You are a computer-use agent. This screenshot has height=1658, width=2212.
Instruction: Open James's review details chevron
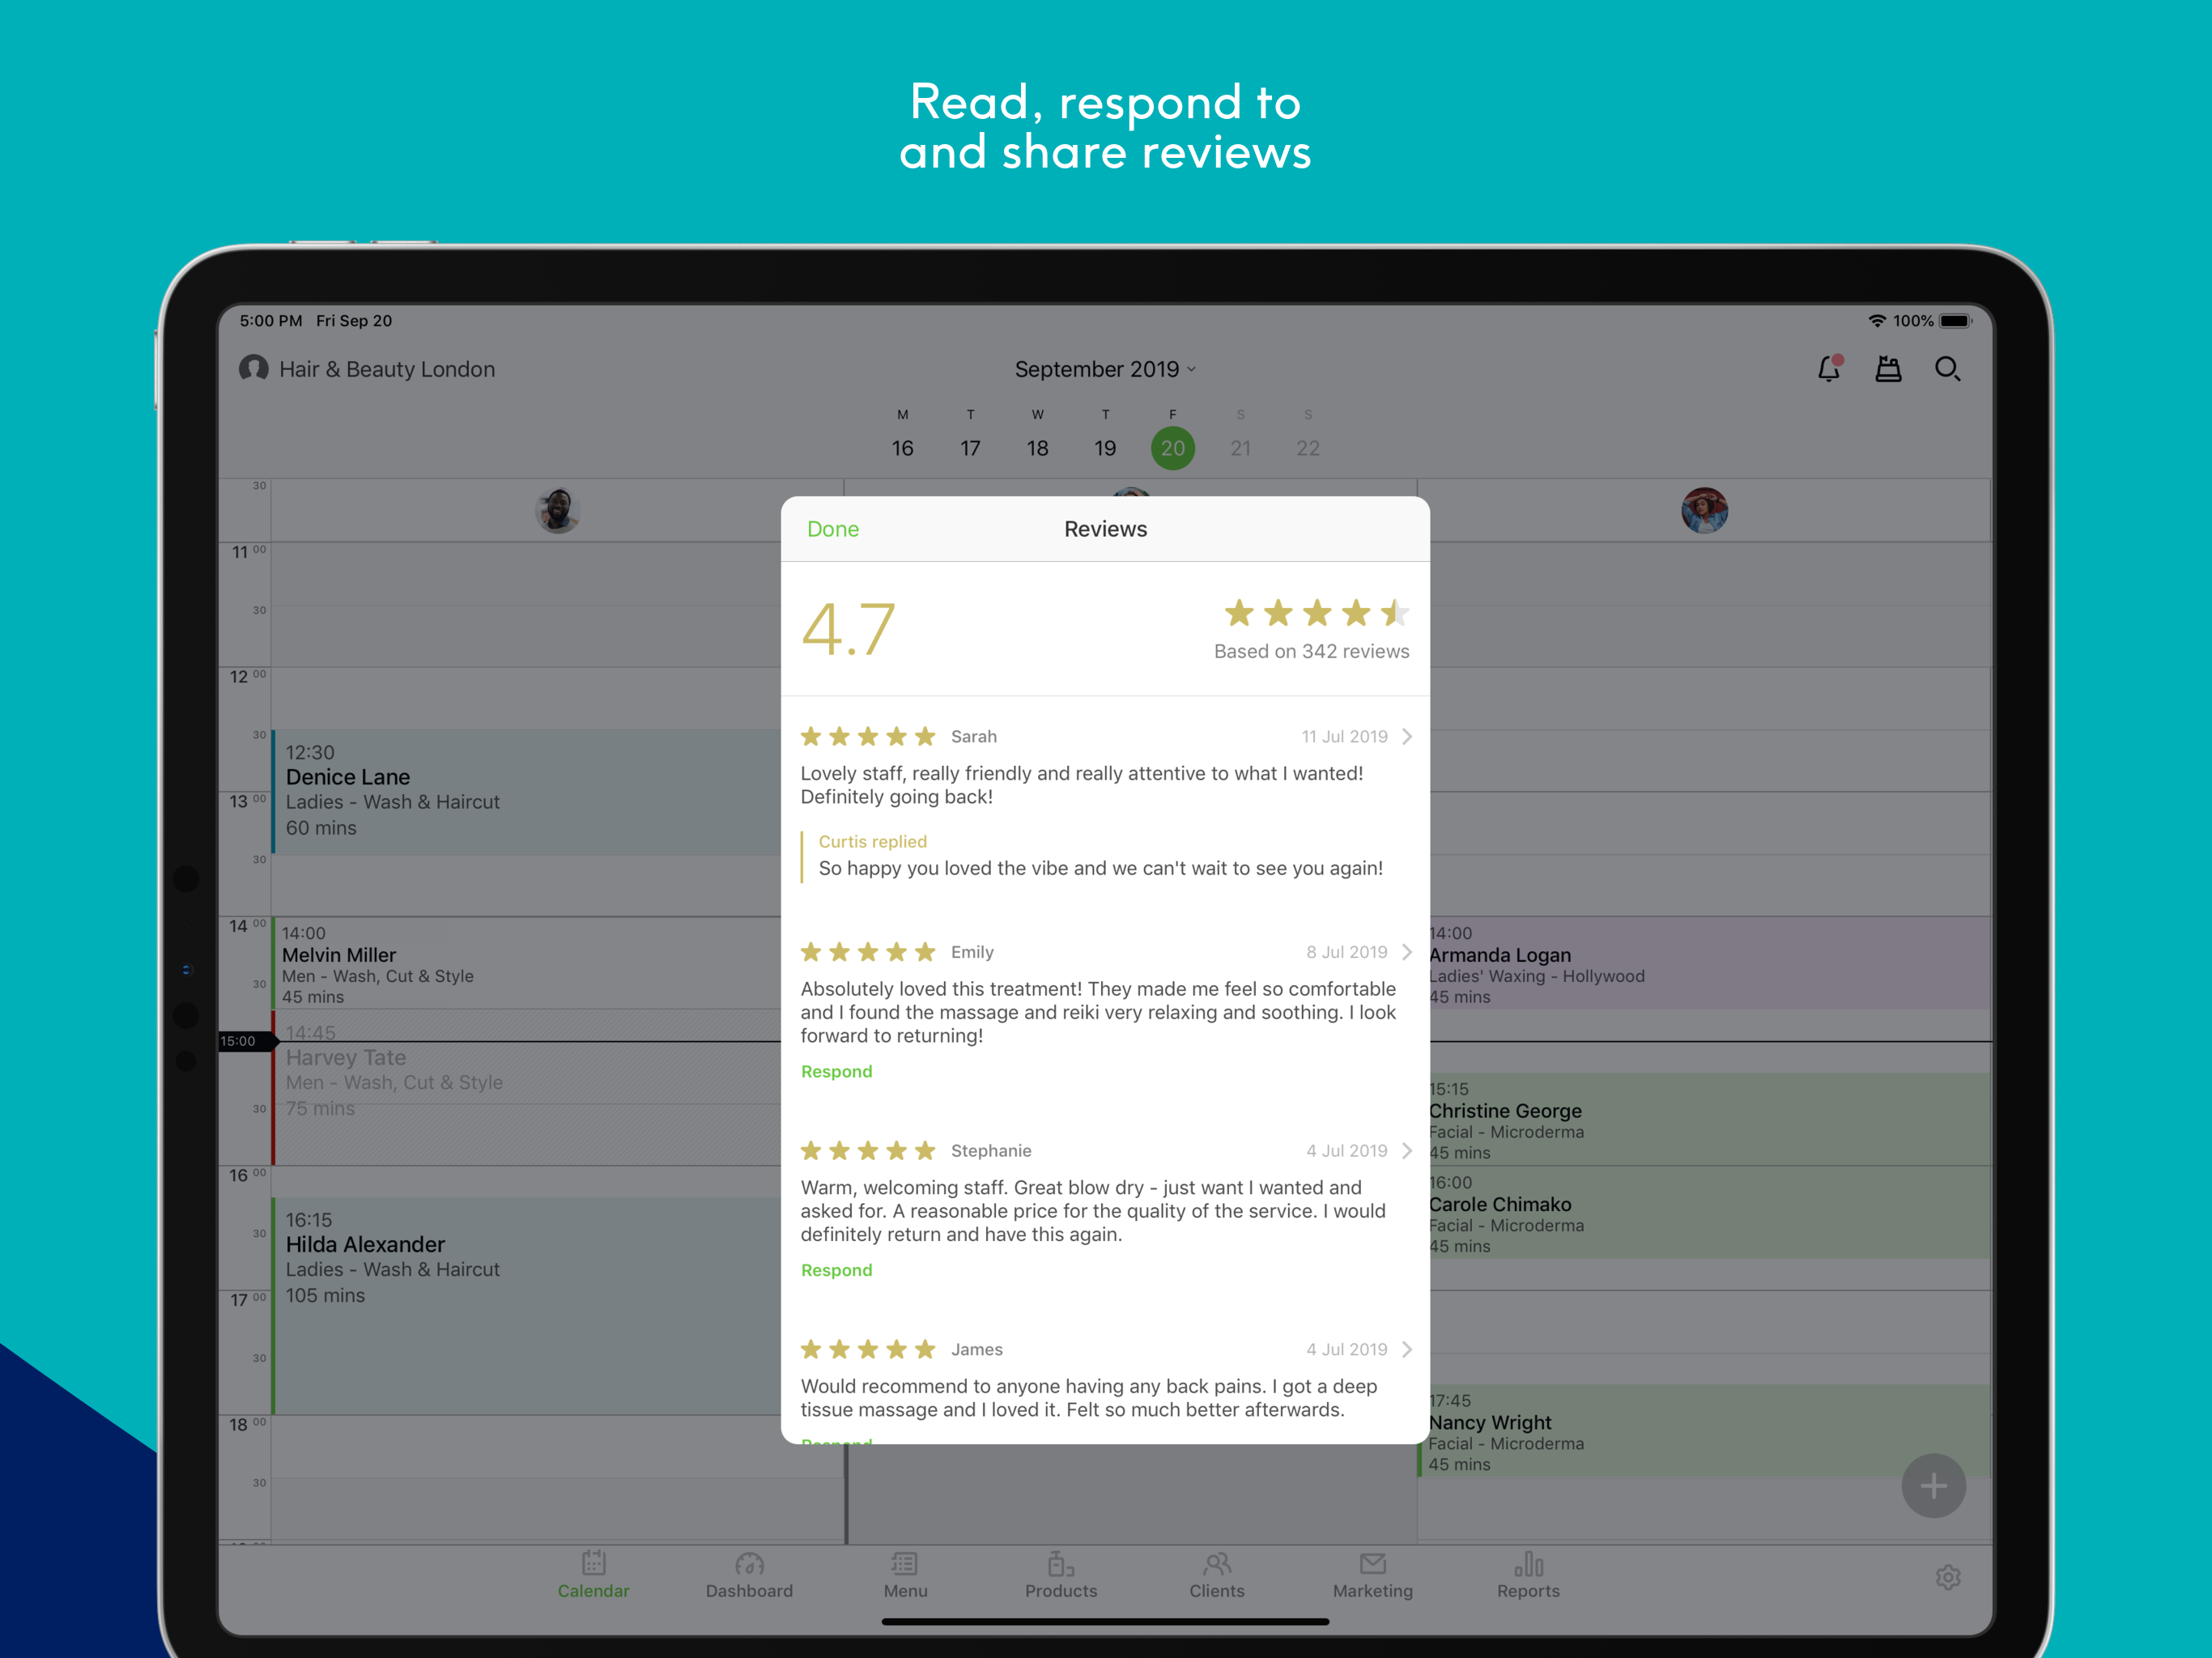pyautogui.click(x=1407, y=1349)
